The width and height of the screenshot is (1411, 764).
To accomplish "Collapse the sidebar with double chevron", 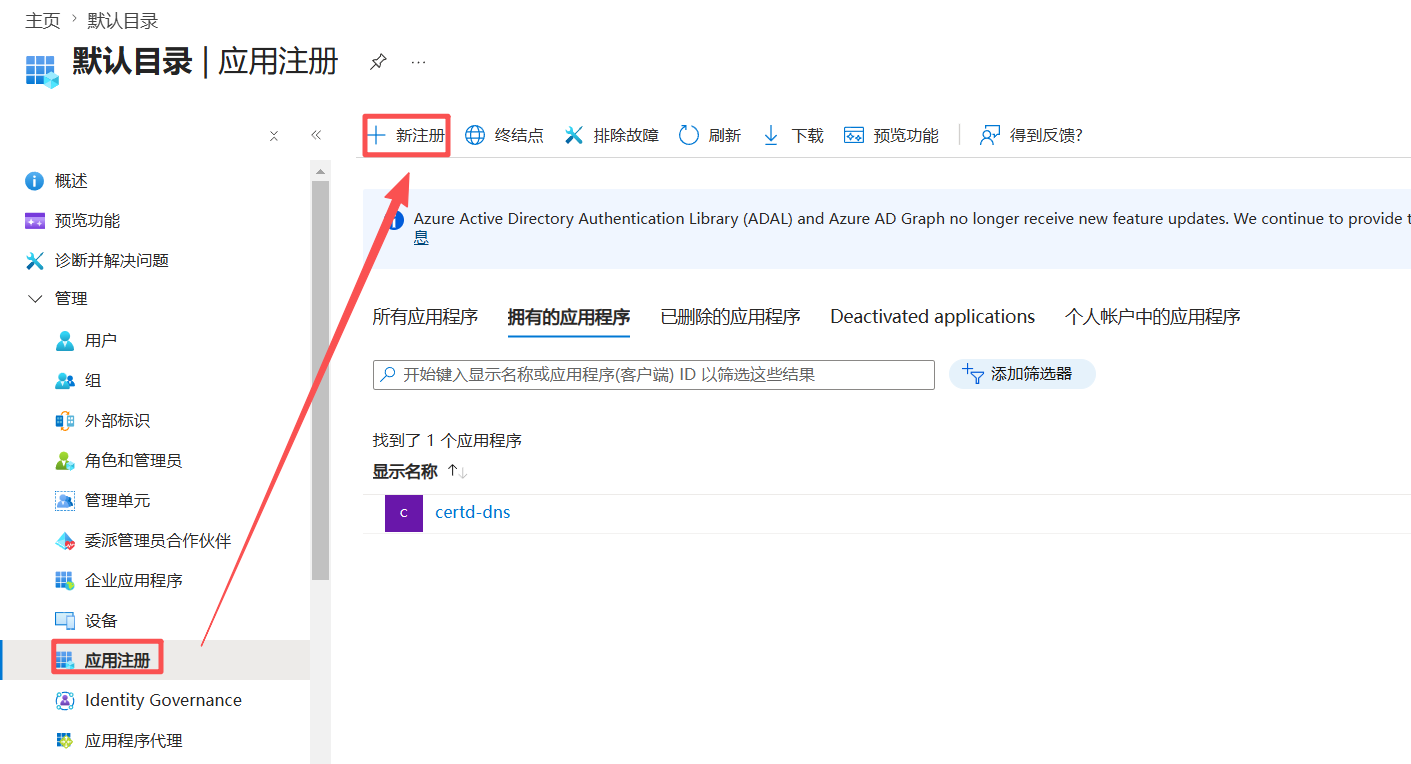I will pyautogui.click(x=316, y=135).
